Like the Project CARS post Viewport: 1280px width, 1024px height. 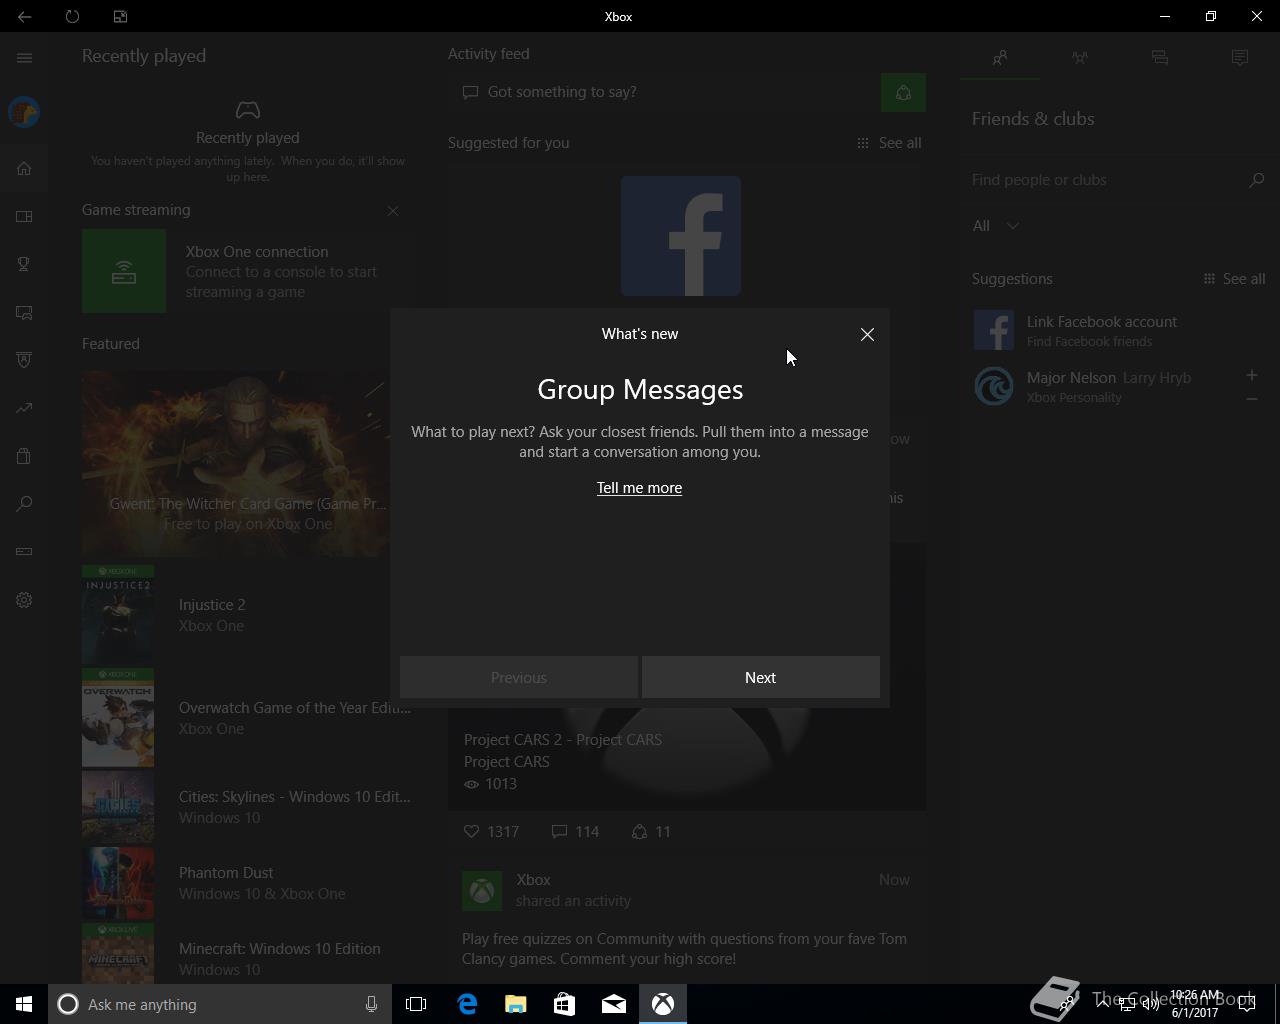click(x=491, y=831)
